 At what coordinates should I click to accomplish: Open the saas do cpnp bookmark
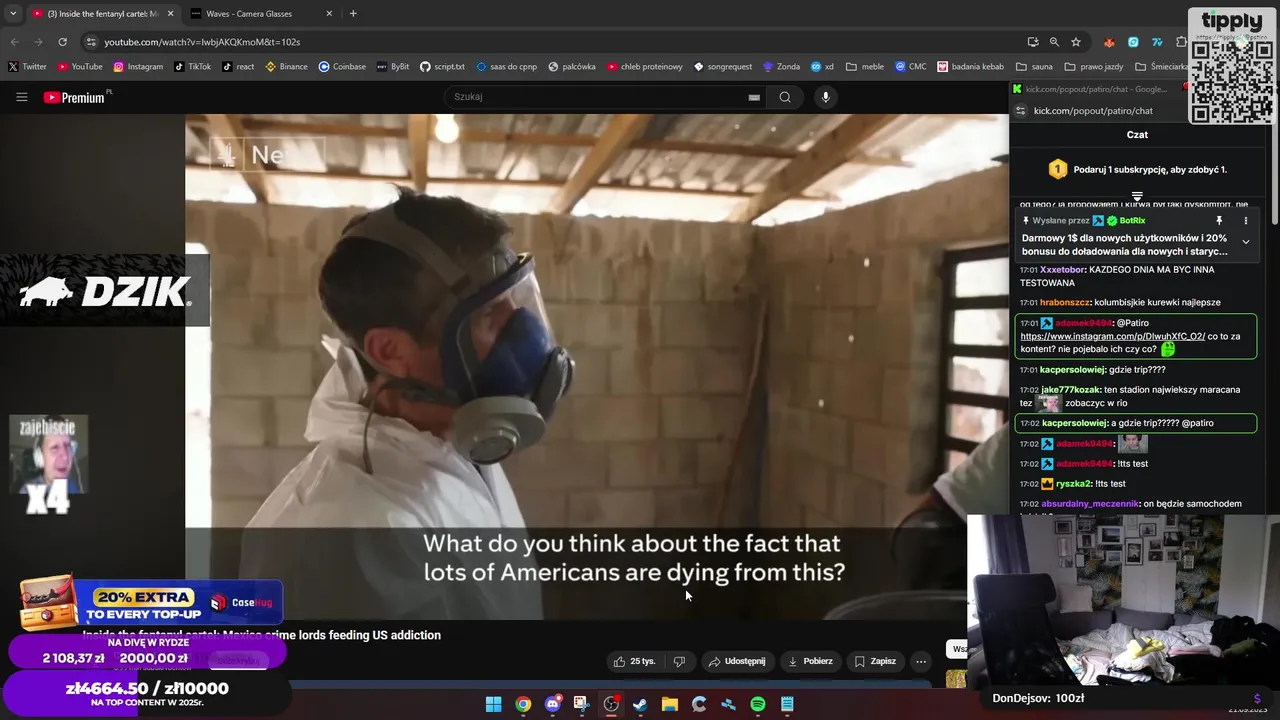506,67
